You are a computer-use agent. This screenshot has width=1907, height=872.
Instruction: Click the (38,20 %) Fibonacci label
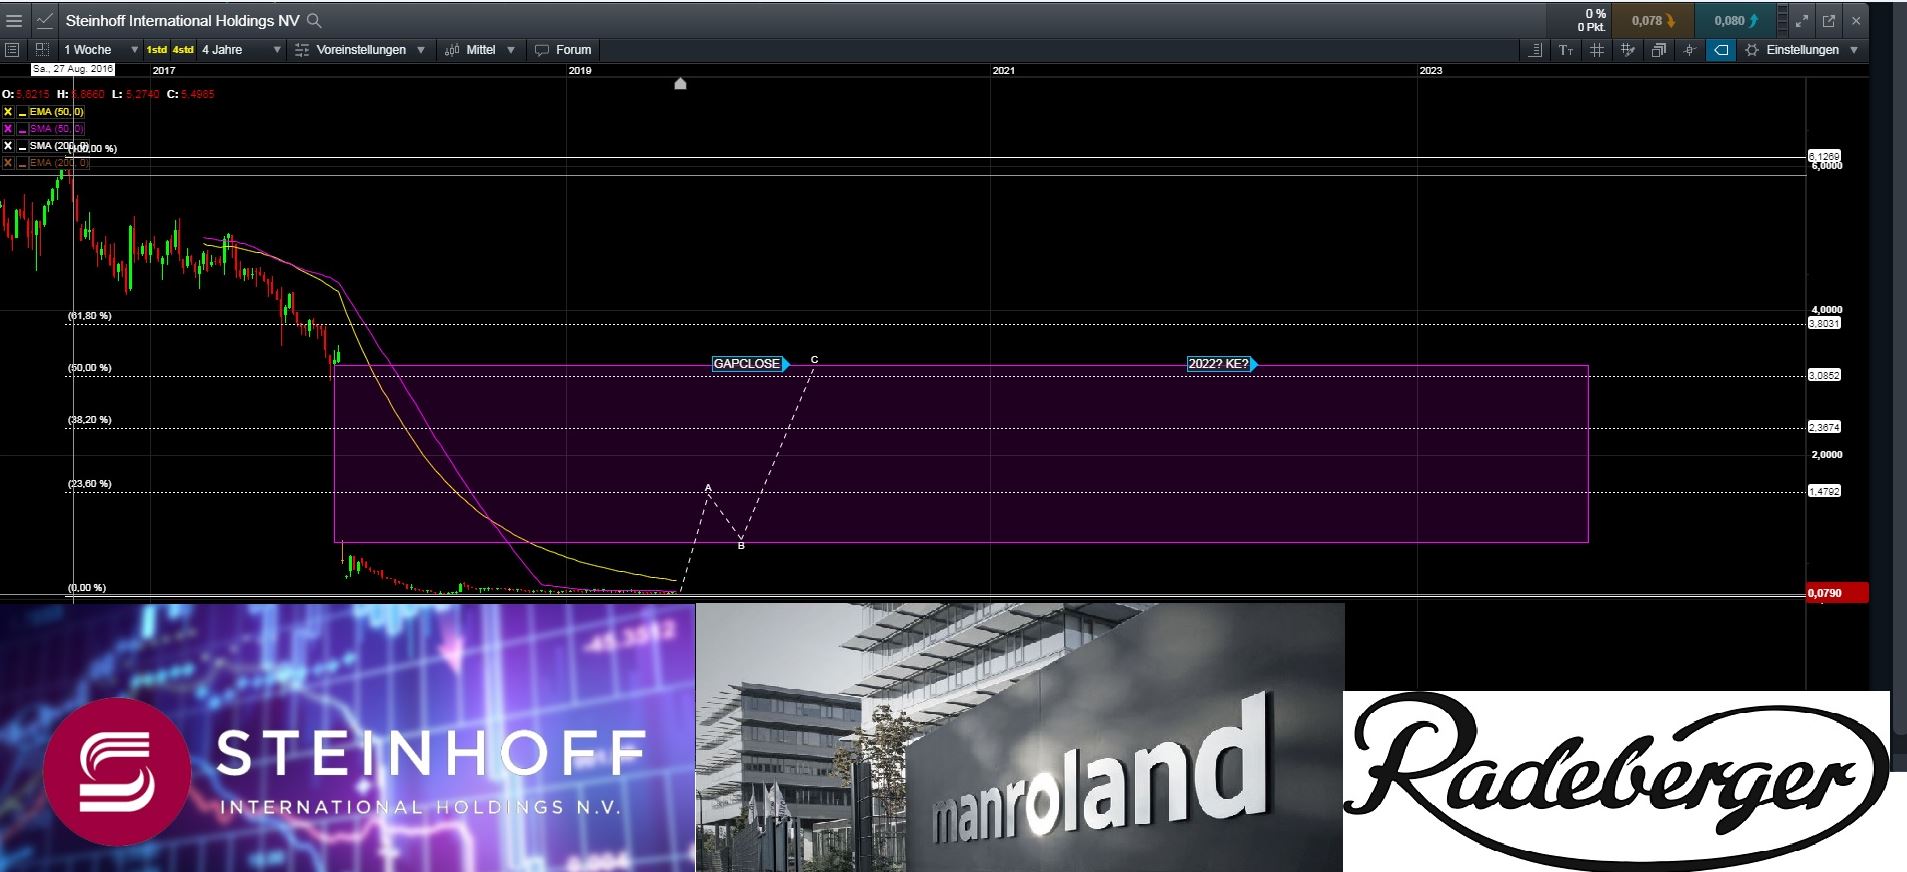(x=90, y=420)
